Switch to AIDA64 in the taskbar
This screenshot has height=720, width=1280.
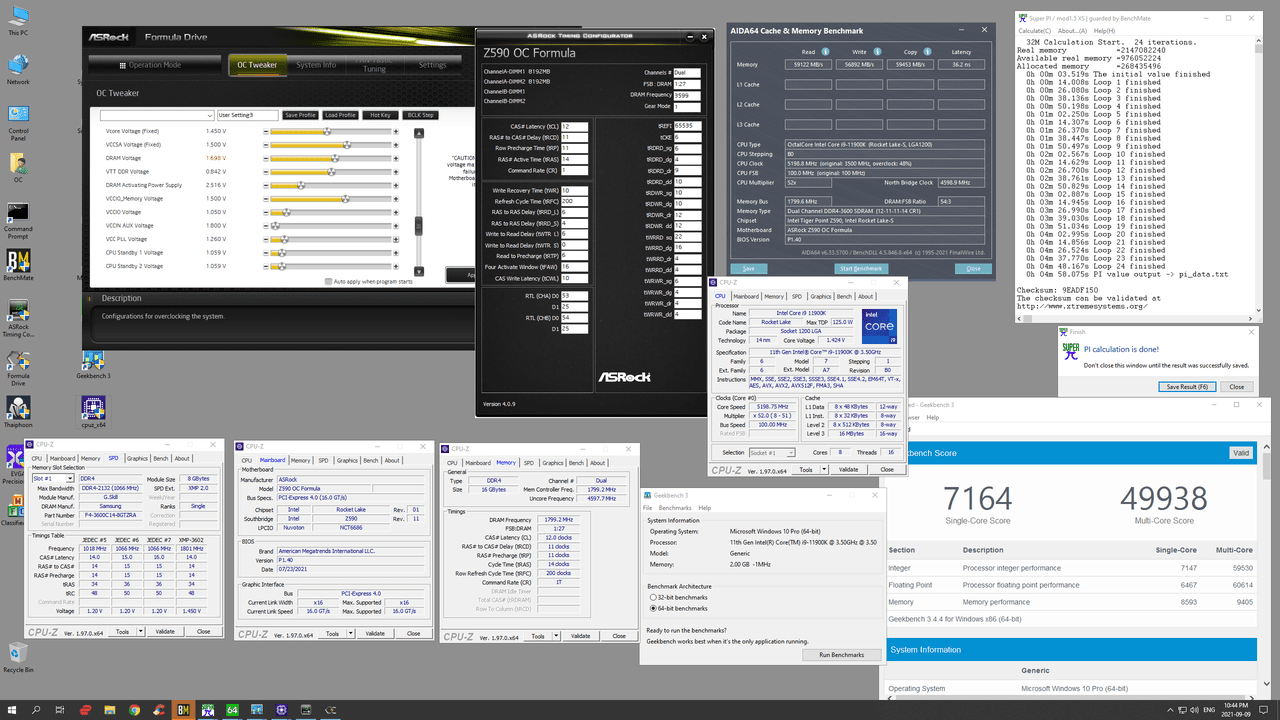click(231, 709)
